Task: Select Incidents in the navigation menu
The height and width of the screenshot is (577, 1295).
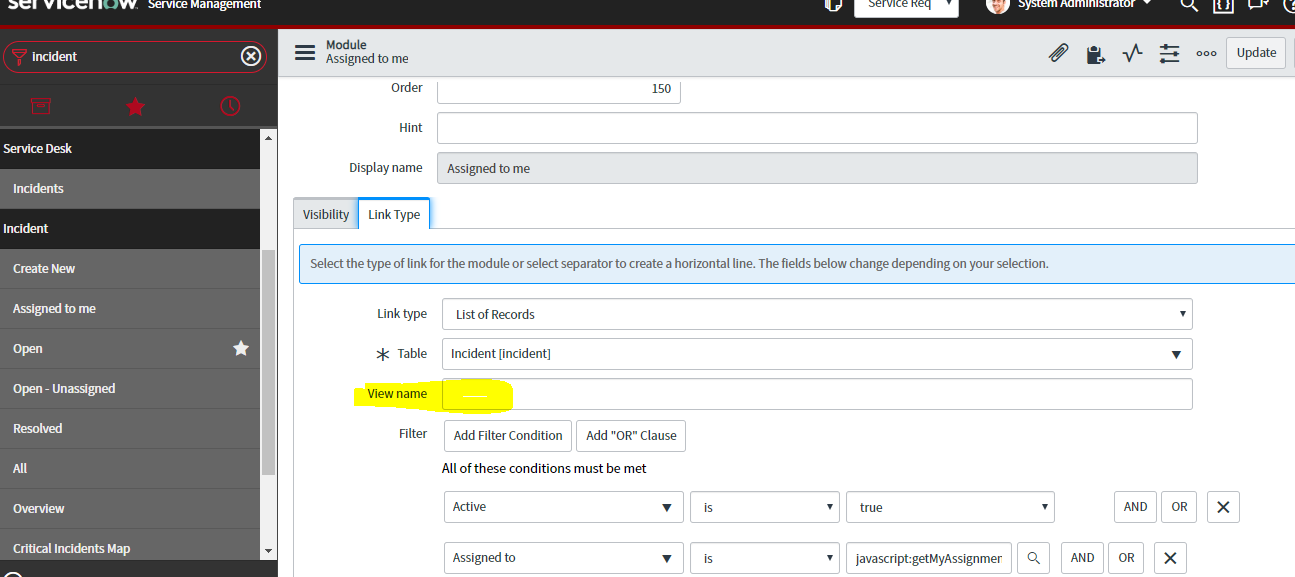Action: point(38,188)
